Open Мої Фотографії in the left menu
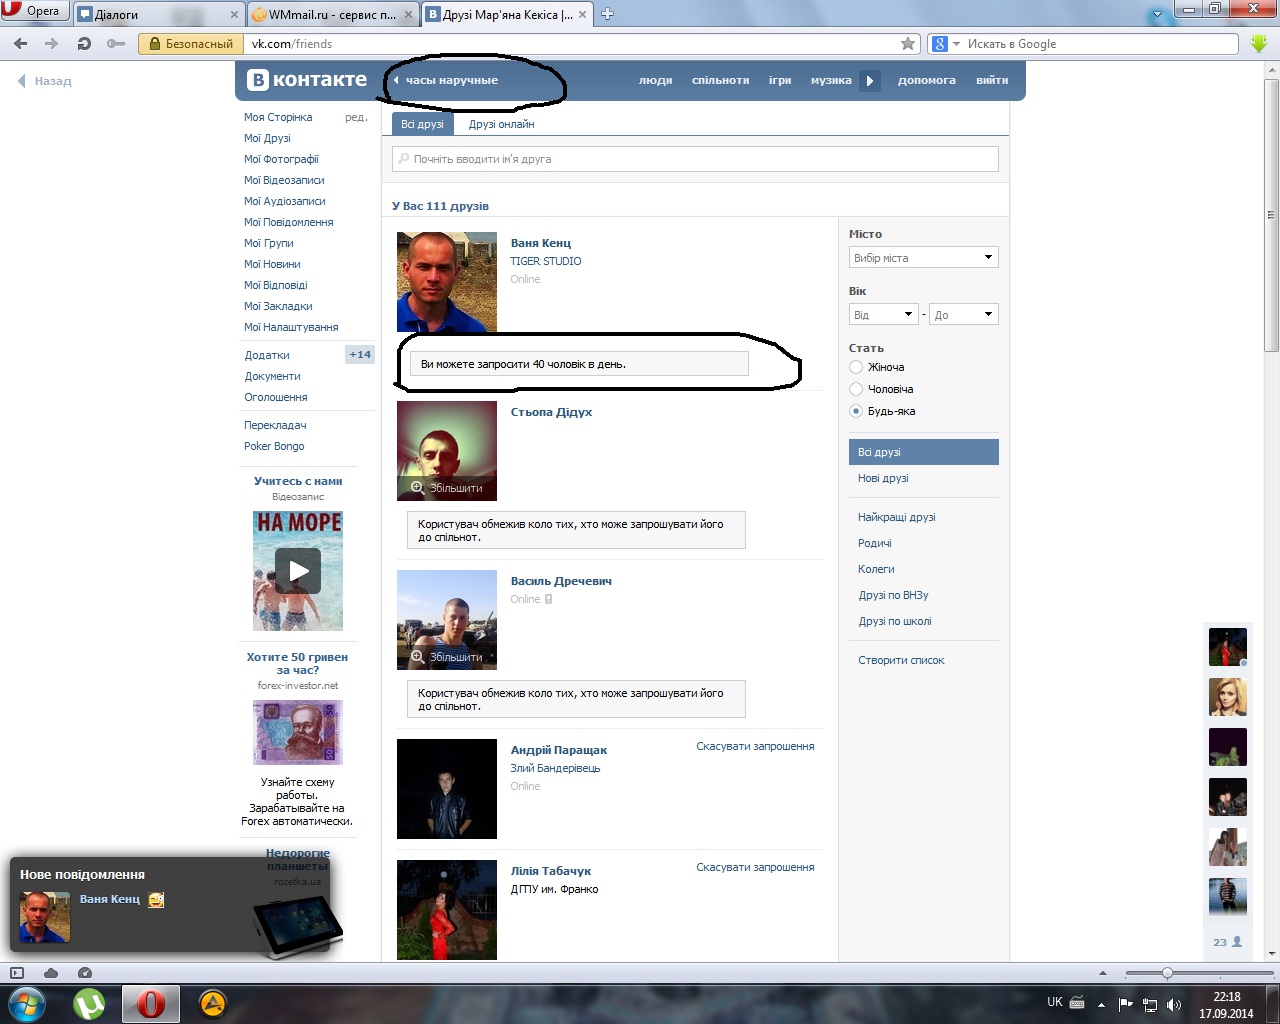 point(281,159)
